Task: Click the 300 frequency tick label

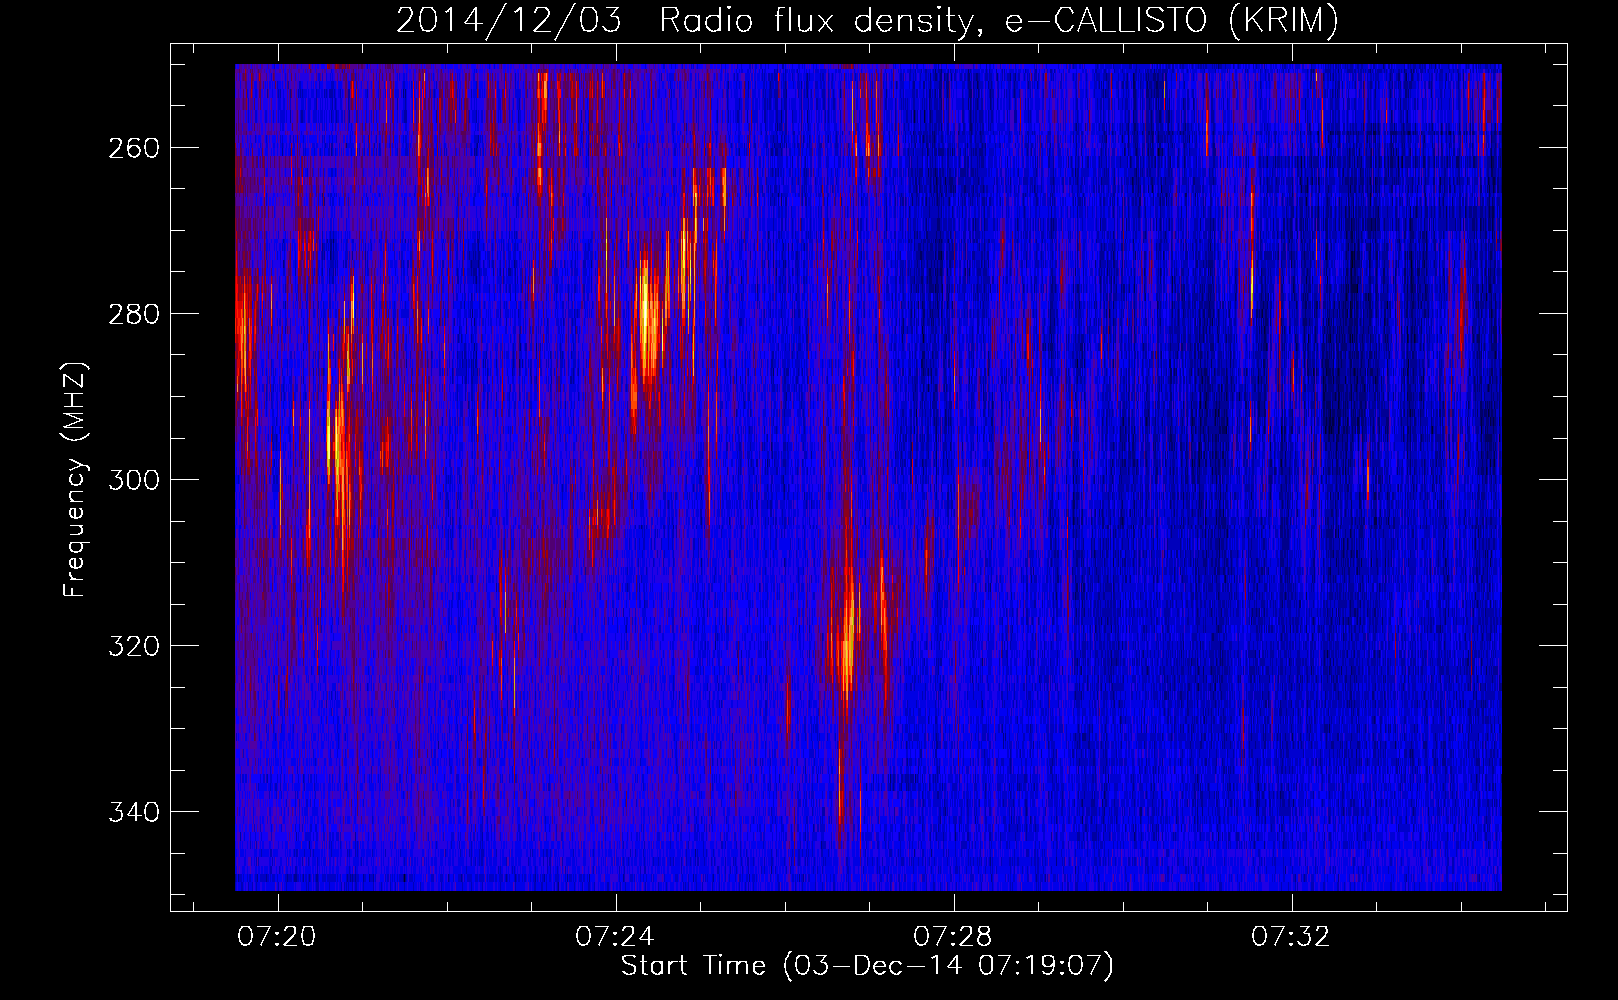Action: [133, 481]
